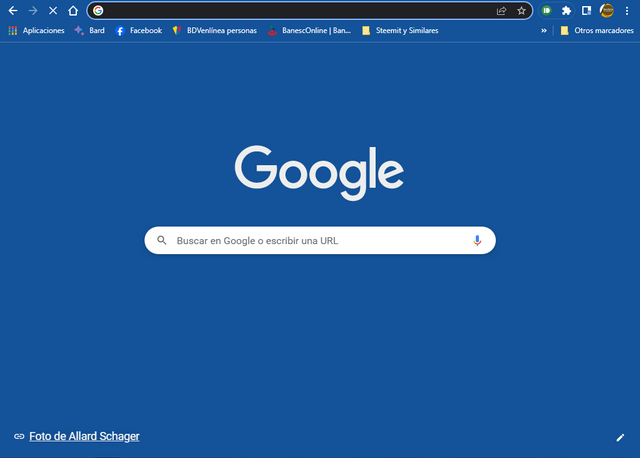The image size is (640, 458).
Task: Click the magnifier icon in search box
Action: point(162,240)
